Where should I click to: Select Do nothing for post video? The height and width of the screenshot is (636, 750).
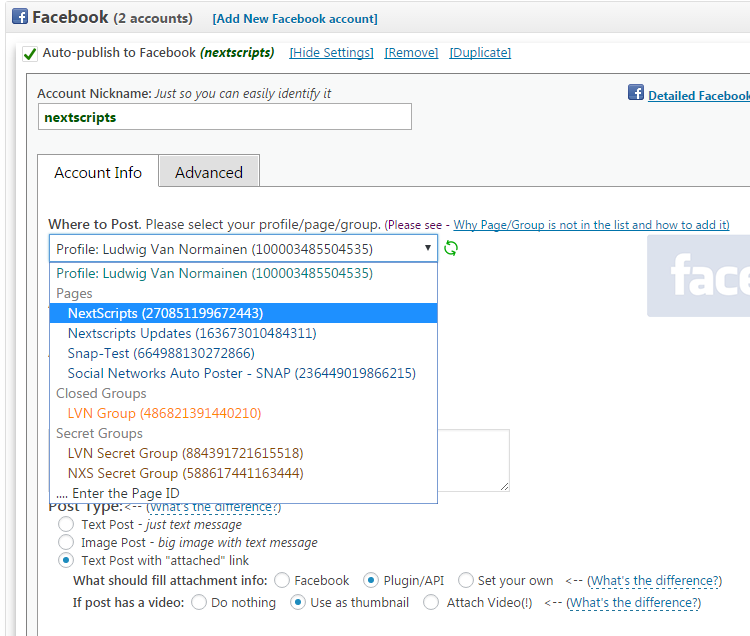(x=199, y=602)
